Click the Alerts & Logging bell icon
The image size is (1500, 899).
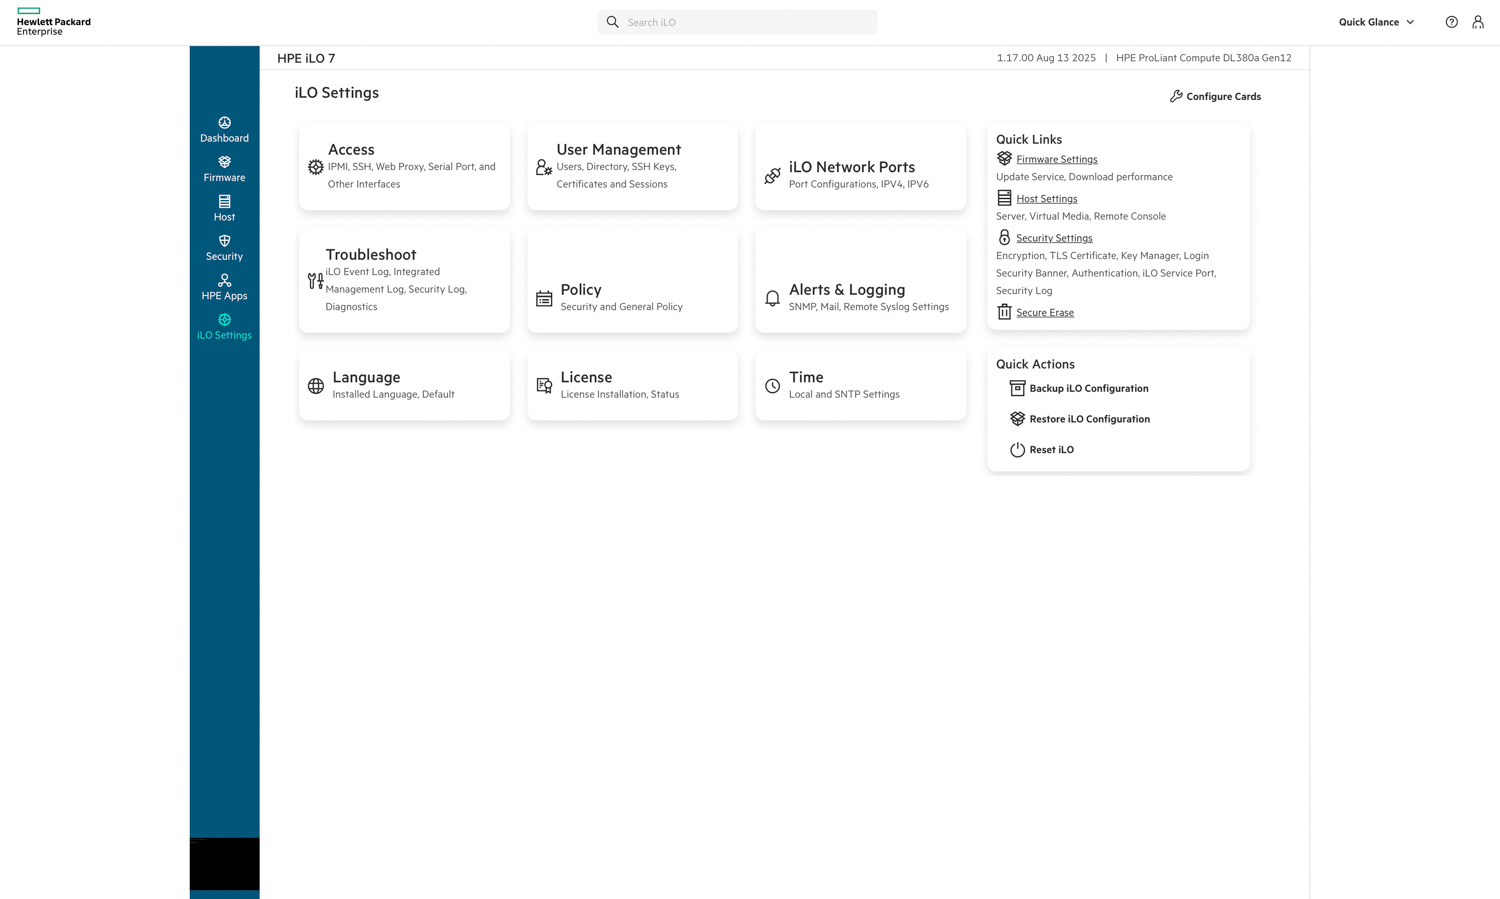coord(772,298)
